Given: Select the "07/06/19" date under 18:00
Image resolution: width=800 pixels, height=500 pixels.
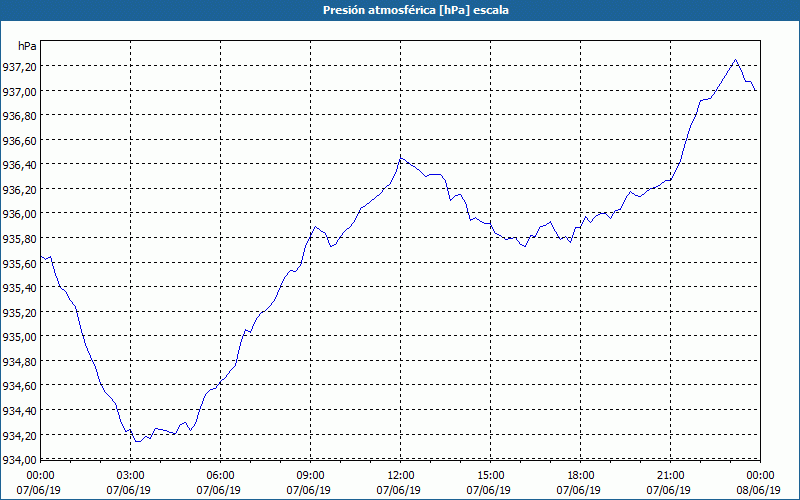Looking at the screenshot, I should (x=579, y=490).
